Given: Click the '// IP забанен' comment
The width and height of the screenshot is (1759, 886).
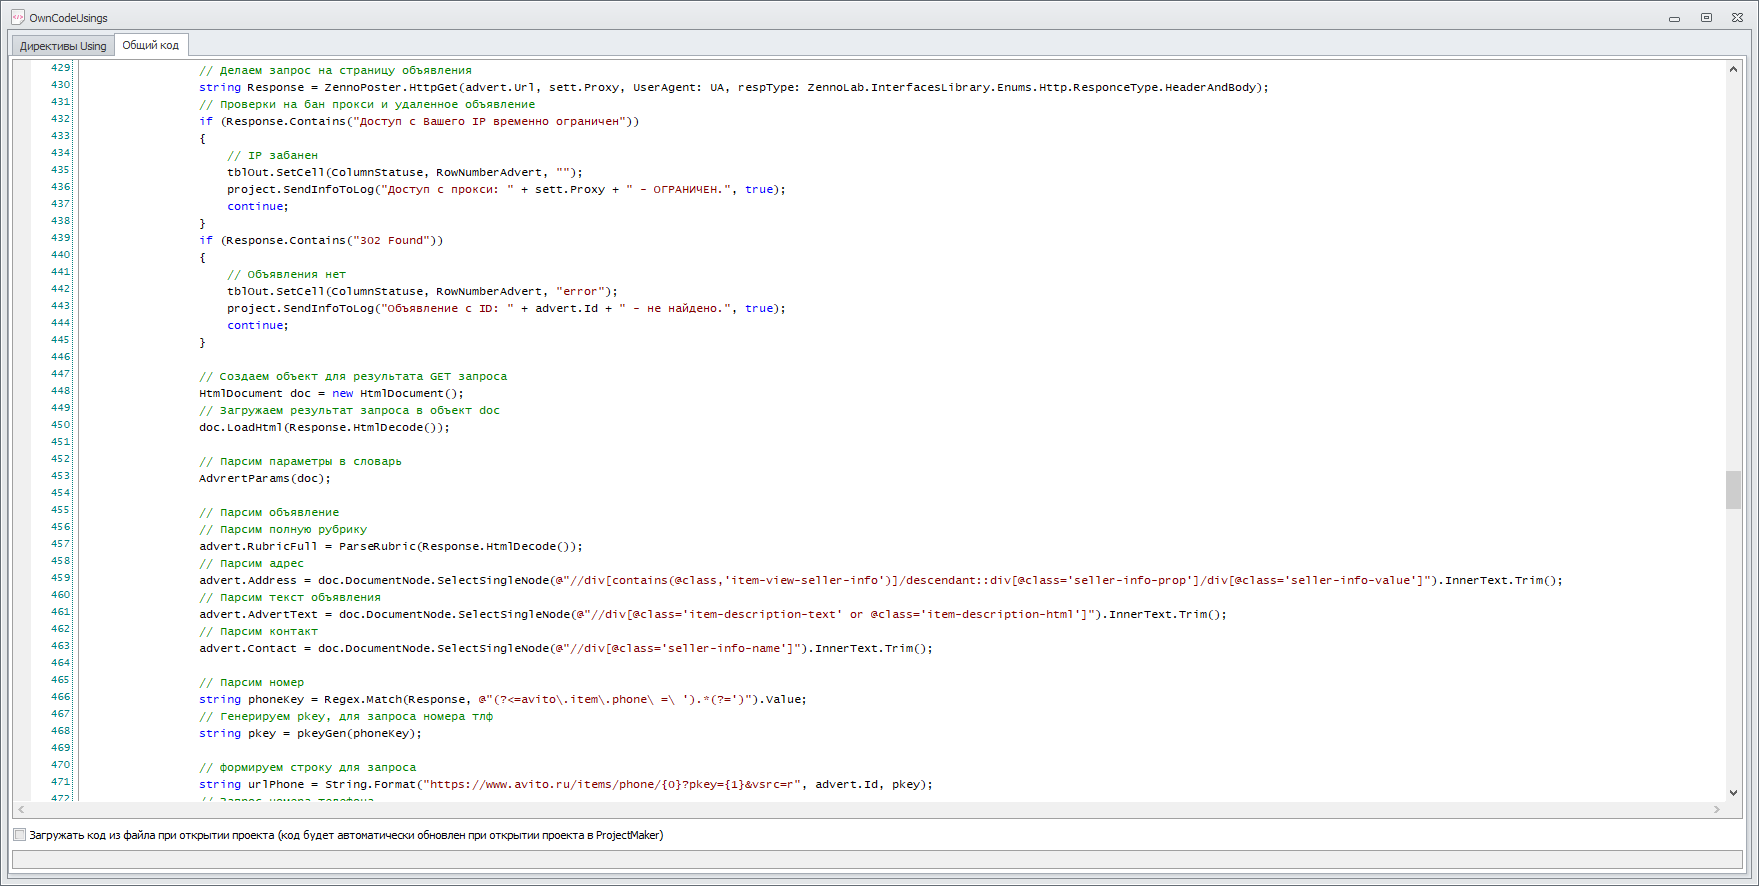Looking at the screenshot, I should pos(272,156).
